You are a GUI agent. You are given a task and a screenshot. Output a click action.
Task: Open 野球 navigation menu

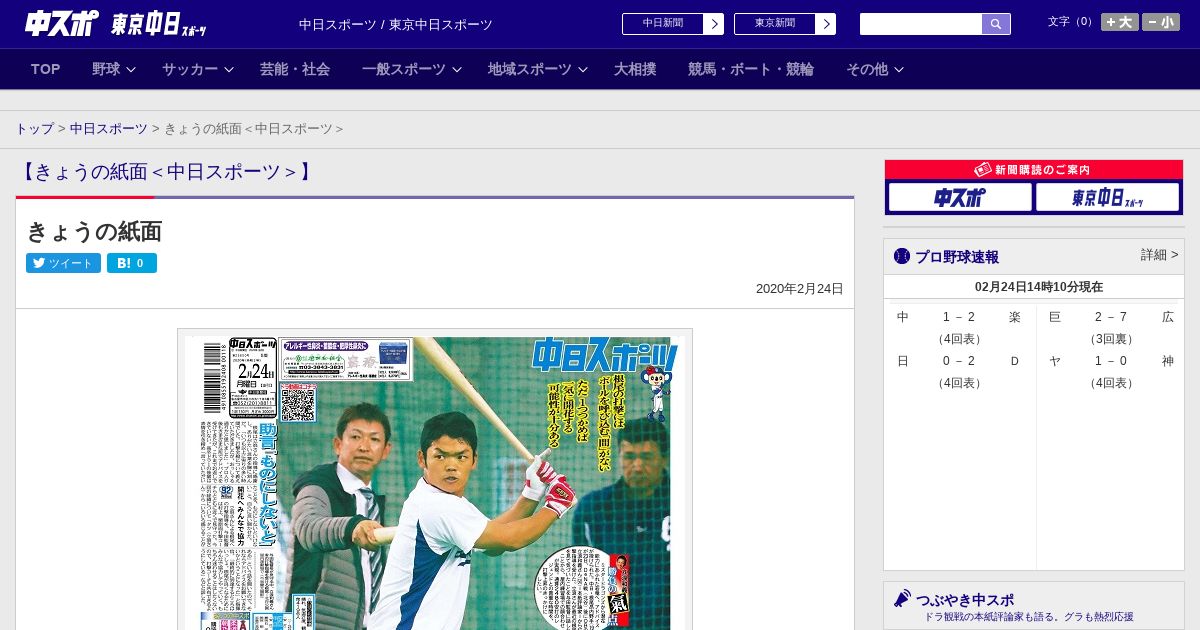tap(106, 69)
